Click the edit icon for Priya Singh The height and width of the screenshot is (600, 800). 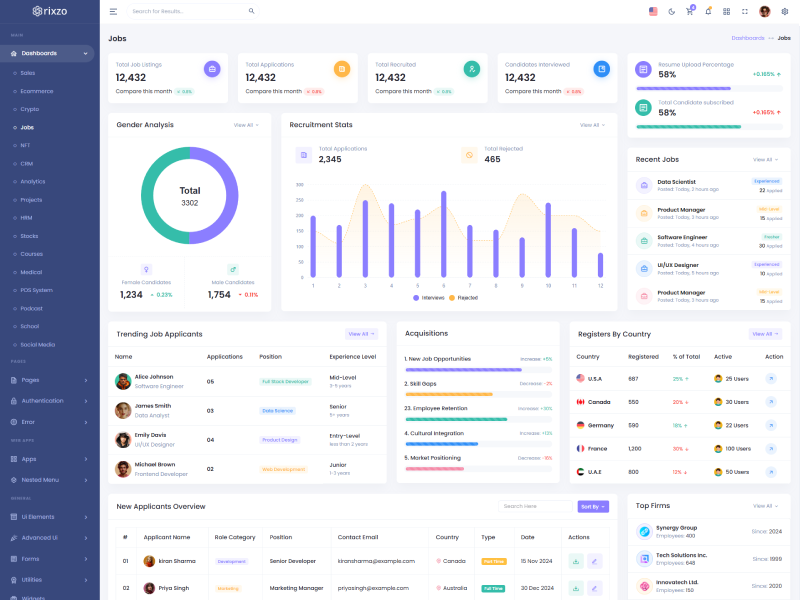(x=595, y=588)
